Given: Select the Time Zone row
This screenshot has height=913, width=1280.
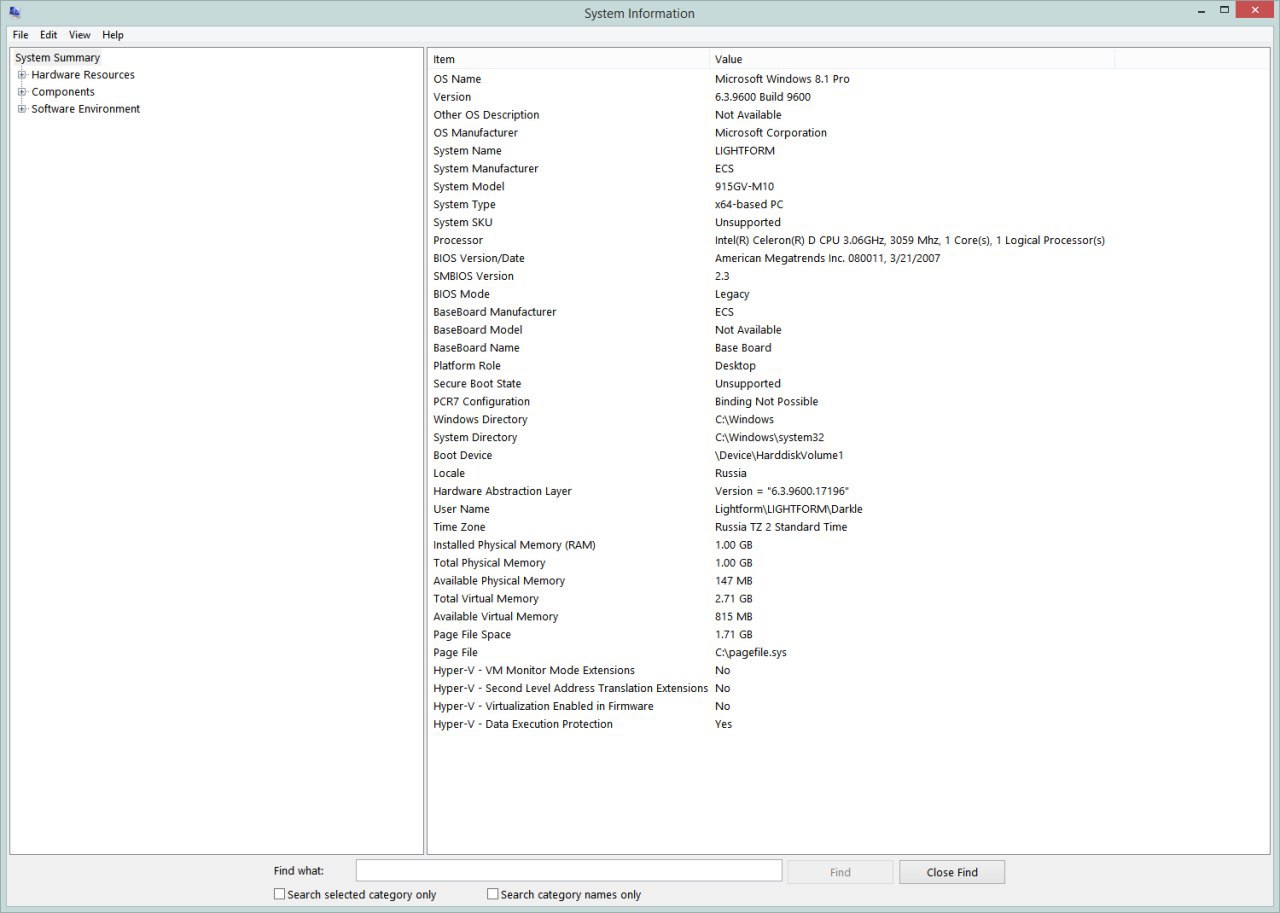Looking at the screenshot, I should coord(459,528).
